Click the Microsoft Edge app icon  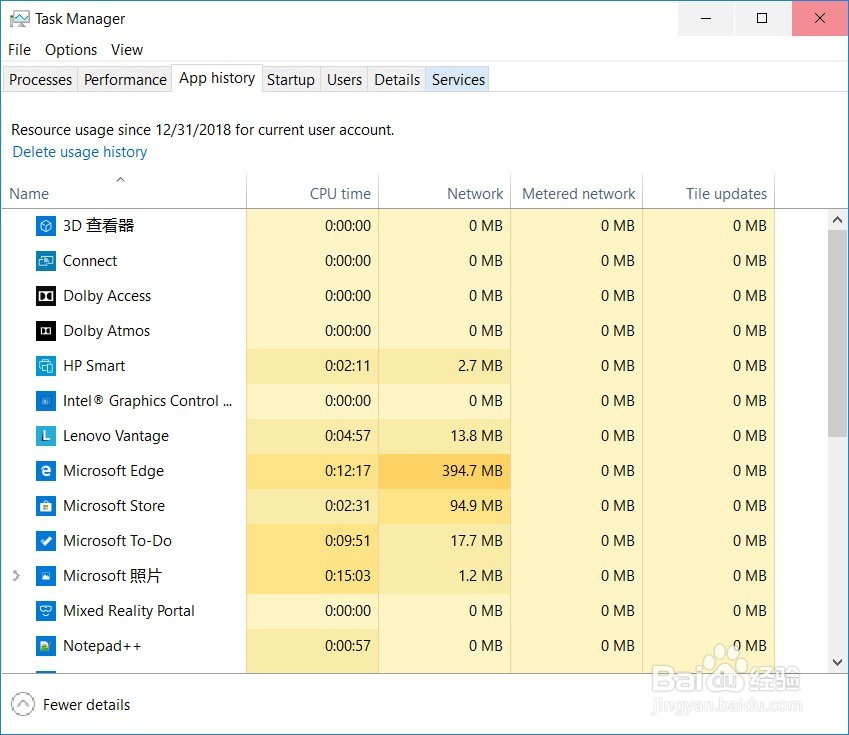pyautogui.click(x=46, y=471)
